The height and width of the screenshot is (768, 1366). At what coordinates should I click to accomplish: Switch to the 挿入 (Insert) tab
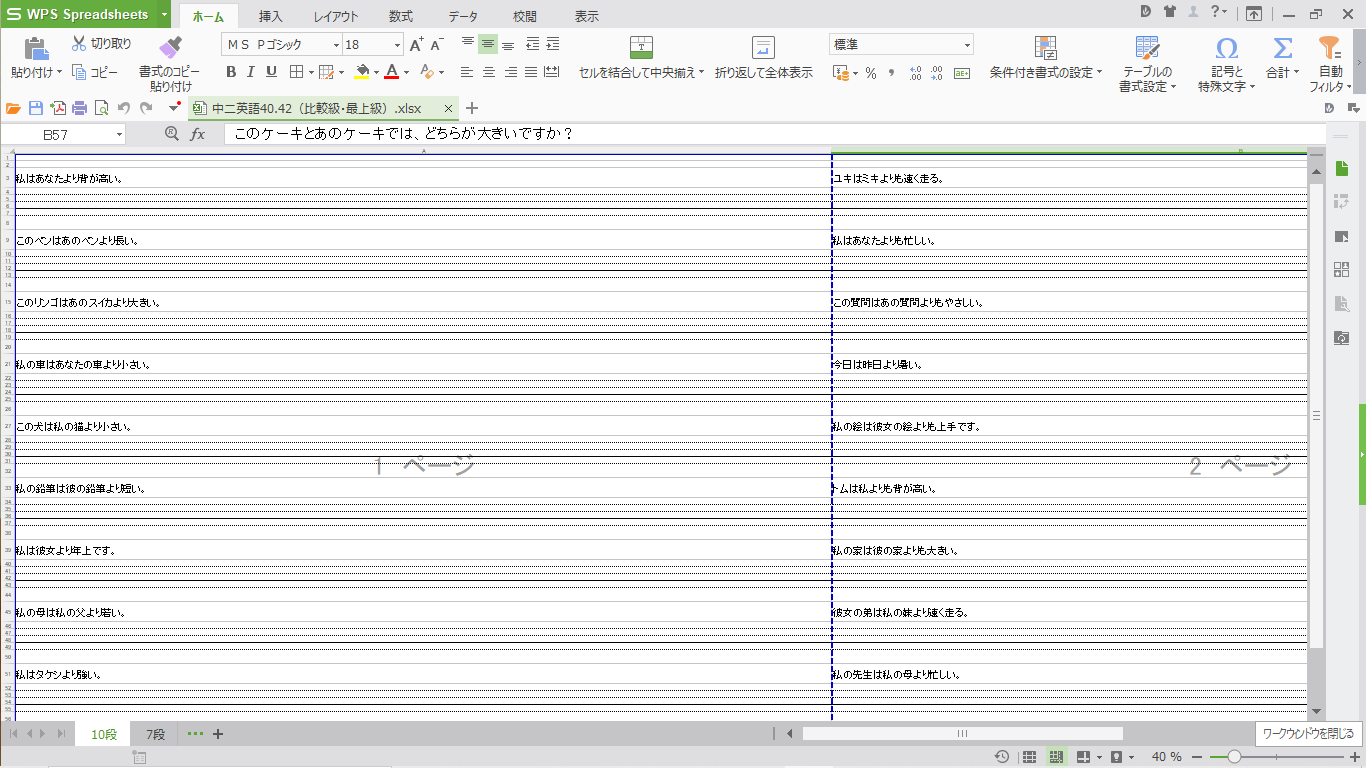click(270, 16)
